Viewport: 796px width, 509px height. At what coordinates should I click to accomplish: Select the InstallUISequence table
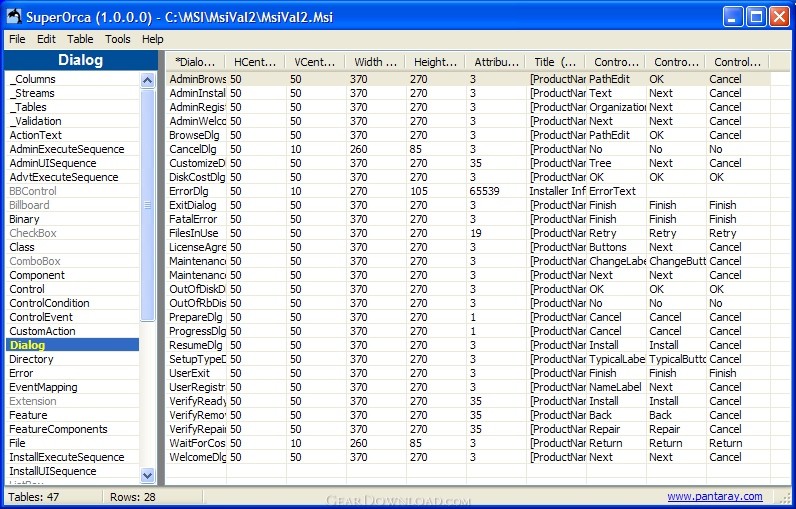(x=72, y=471)
